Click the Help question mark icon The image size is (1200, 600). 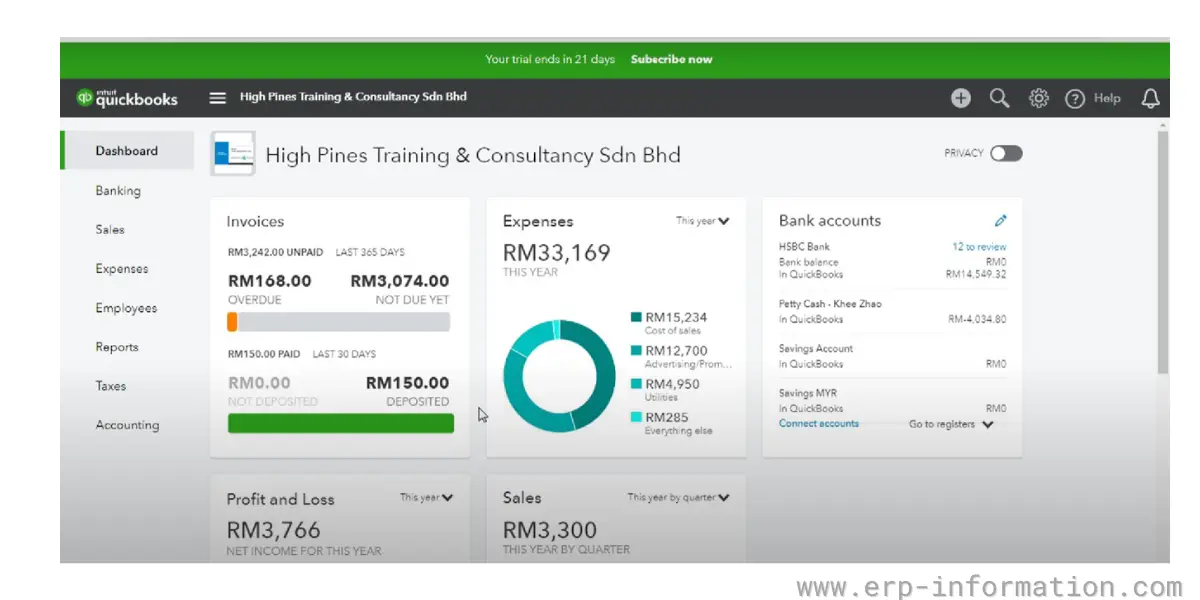pos(1075,99)
